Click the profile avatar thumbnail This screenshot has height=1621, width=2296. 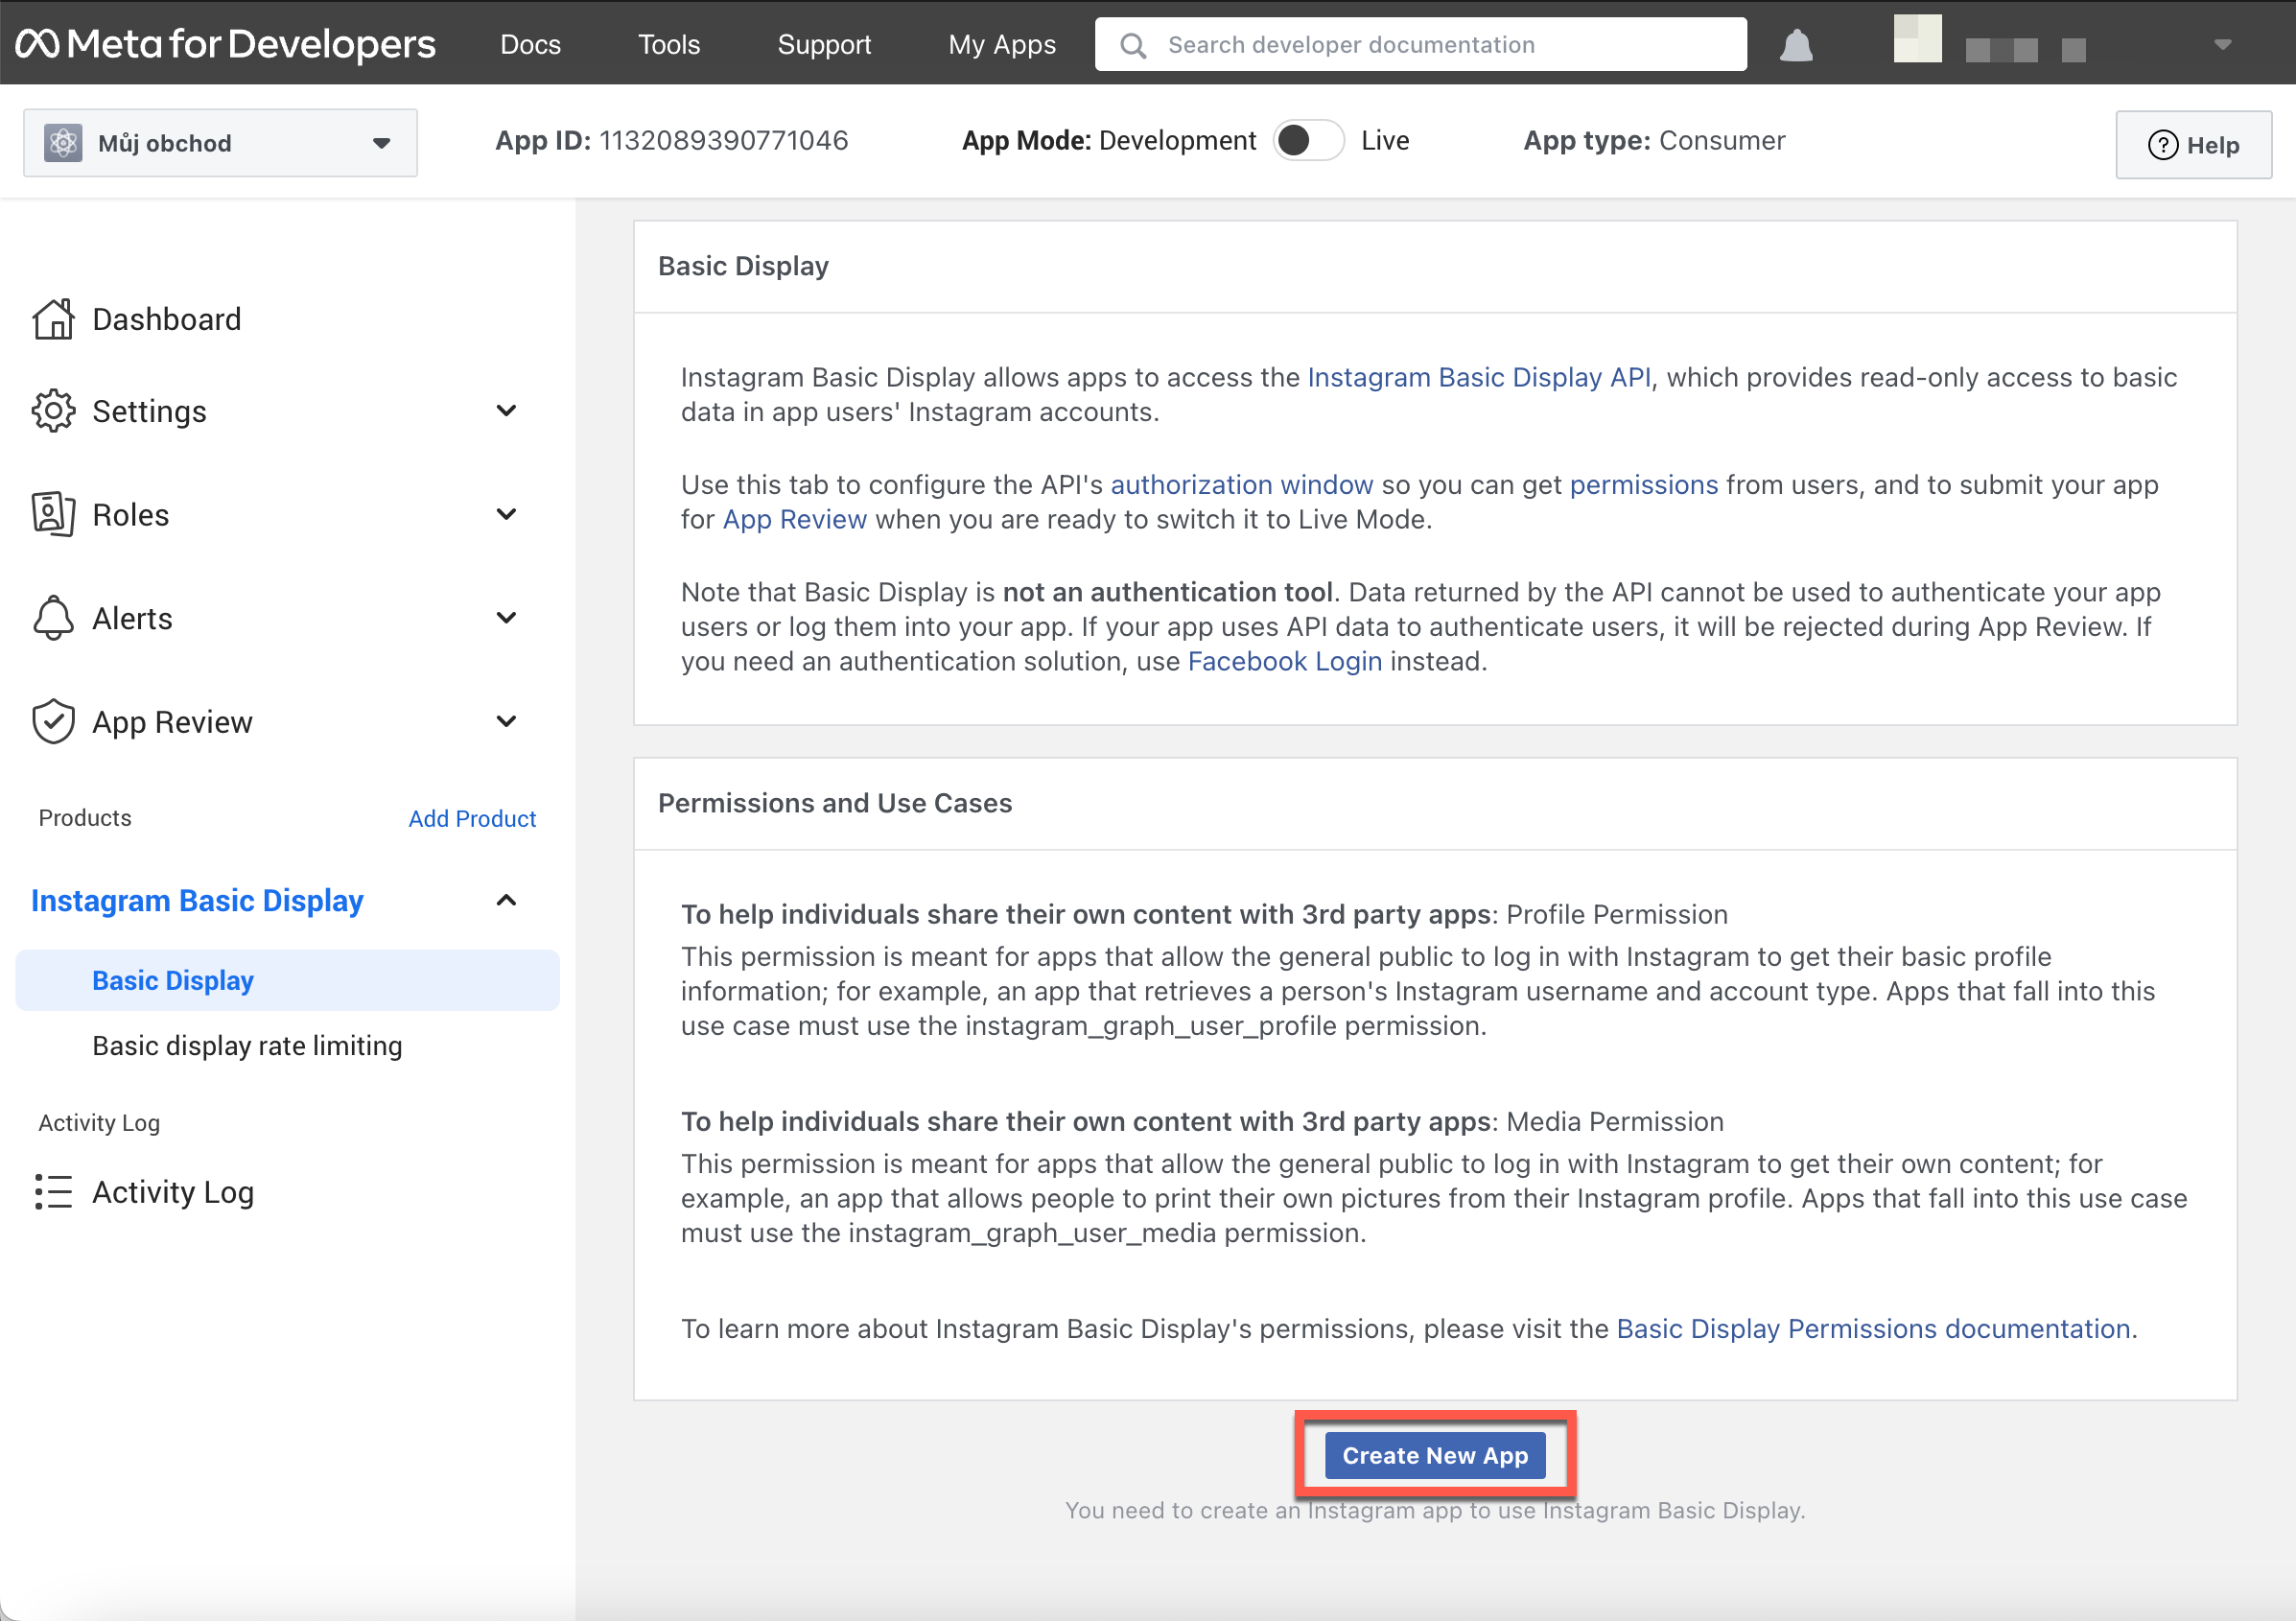(x=1917, y=39)
